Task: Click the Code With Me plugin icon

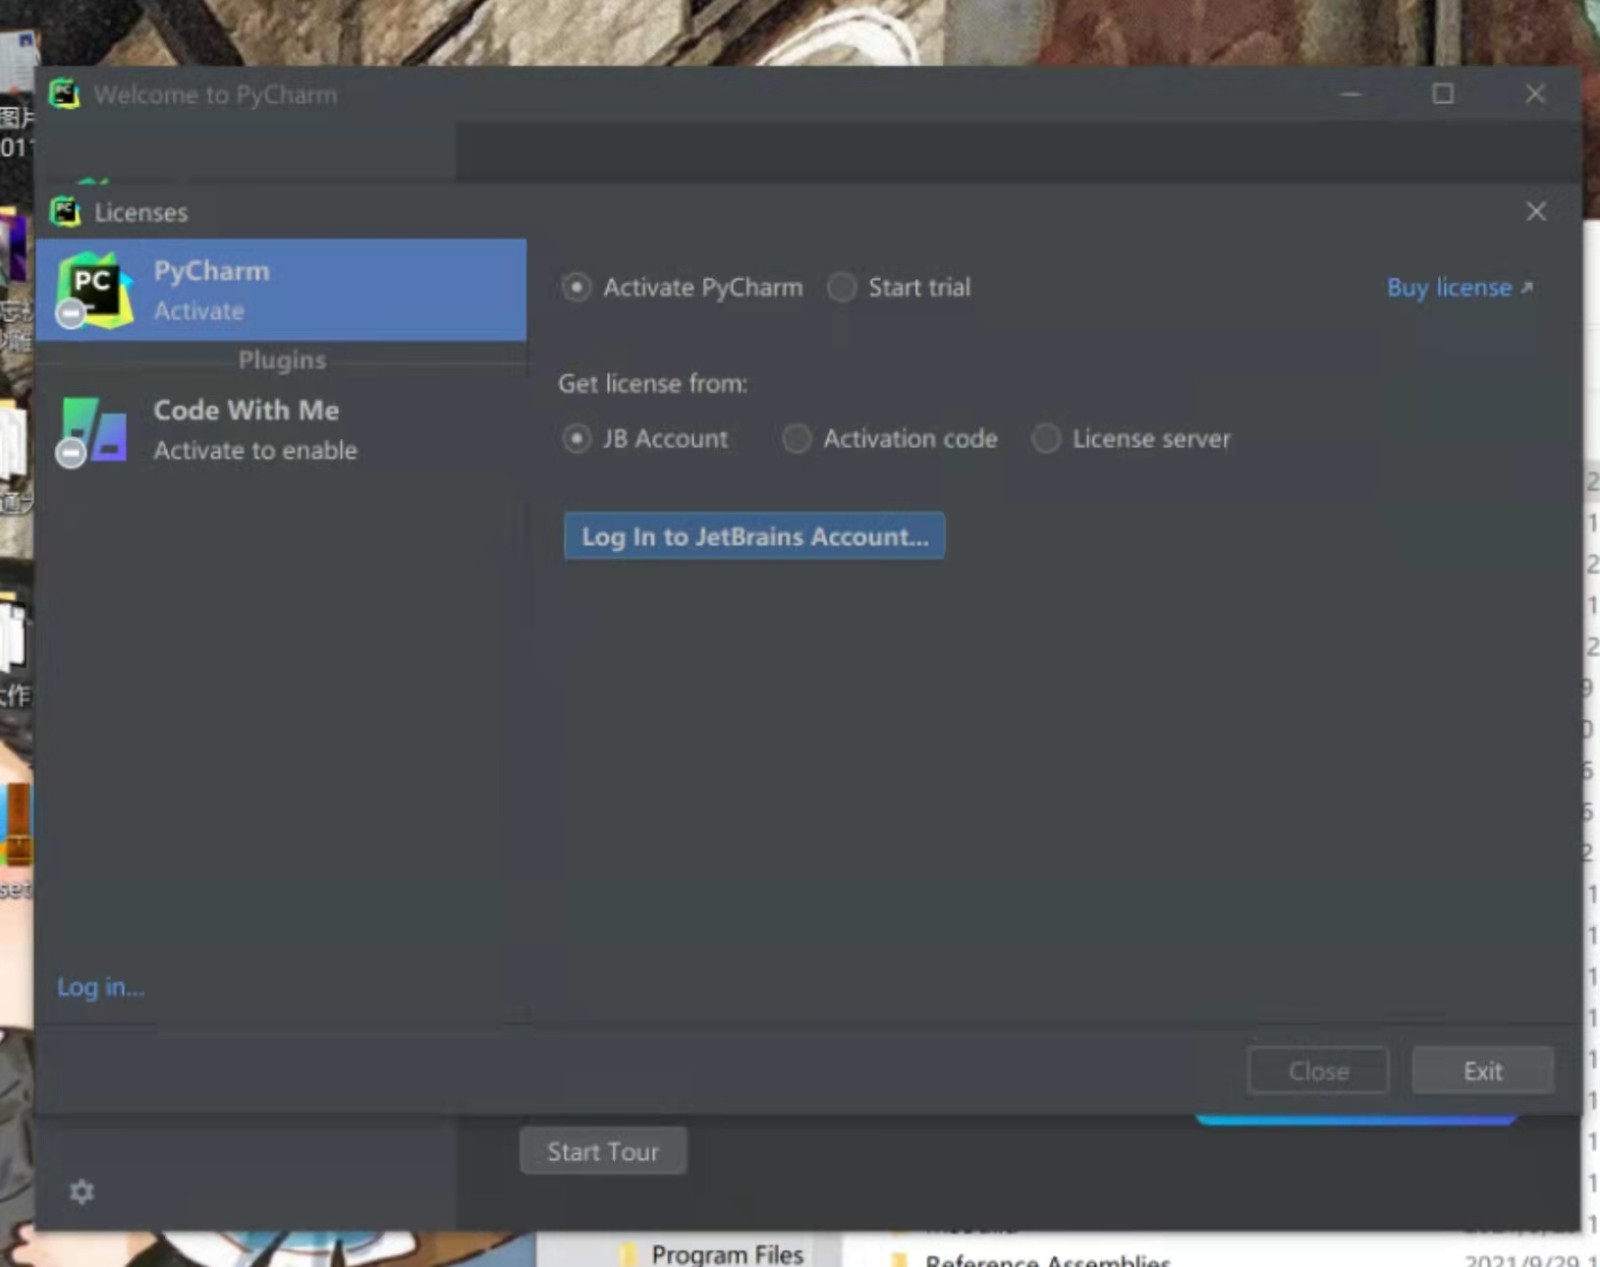Action: click(x=92, y=430)
